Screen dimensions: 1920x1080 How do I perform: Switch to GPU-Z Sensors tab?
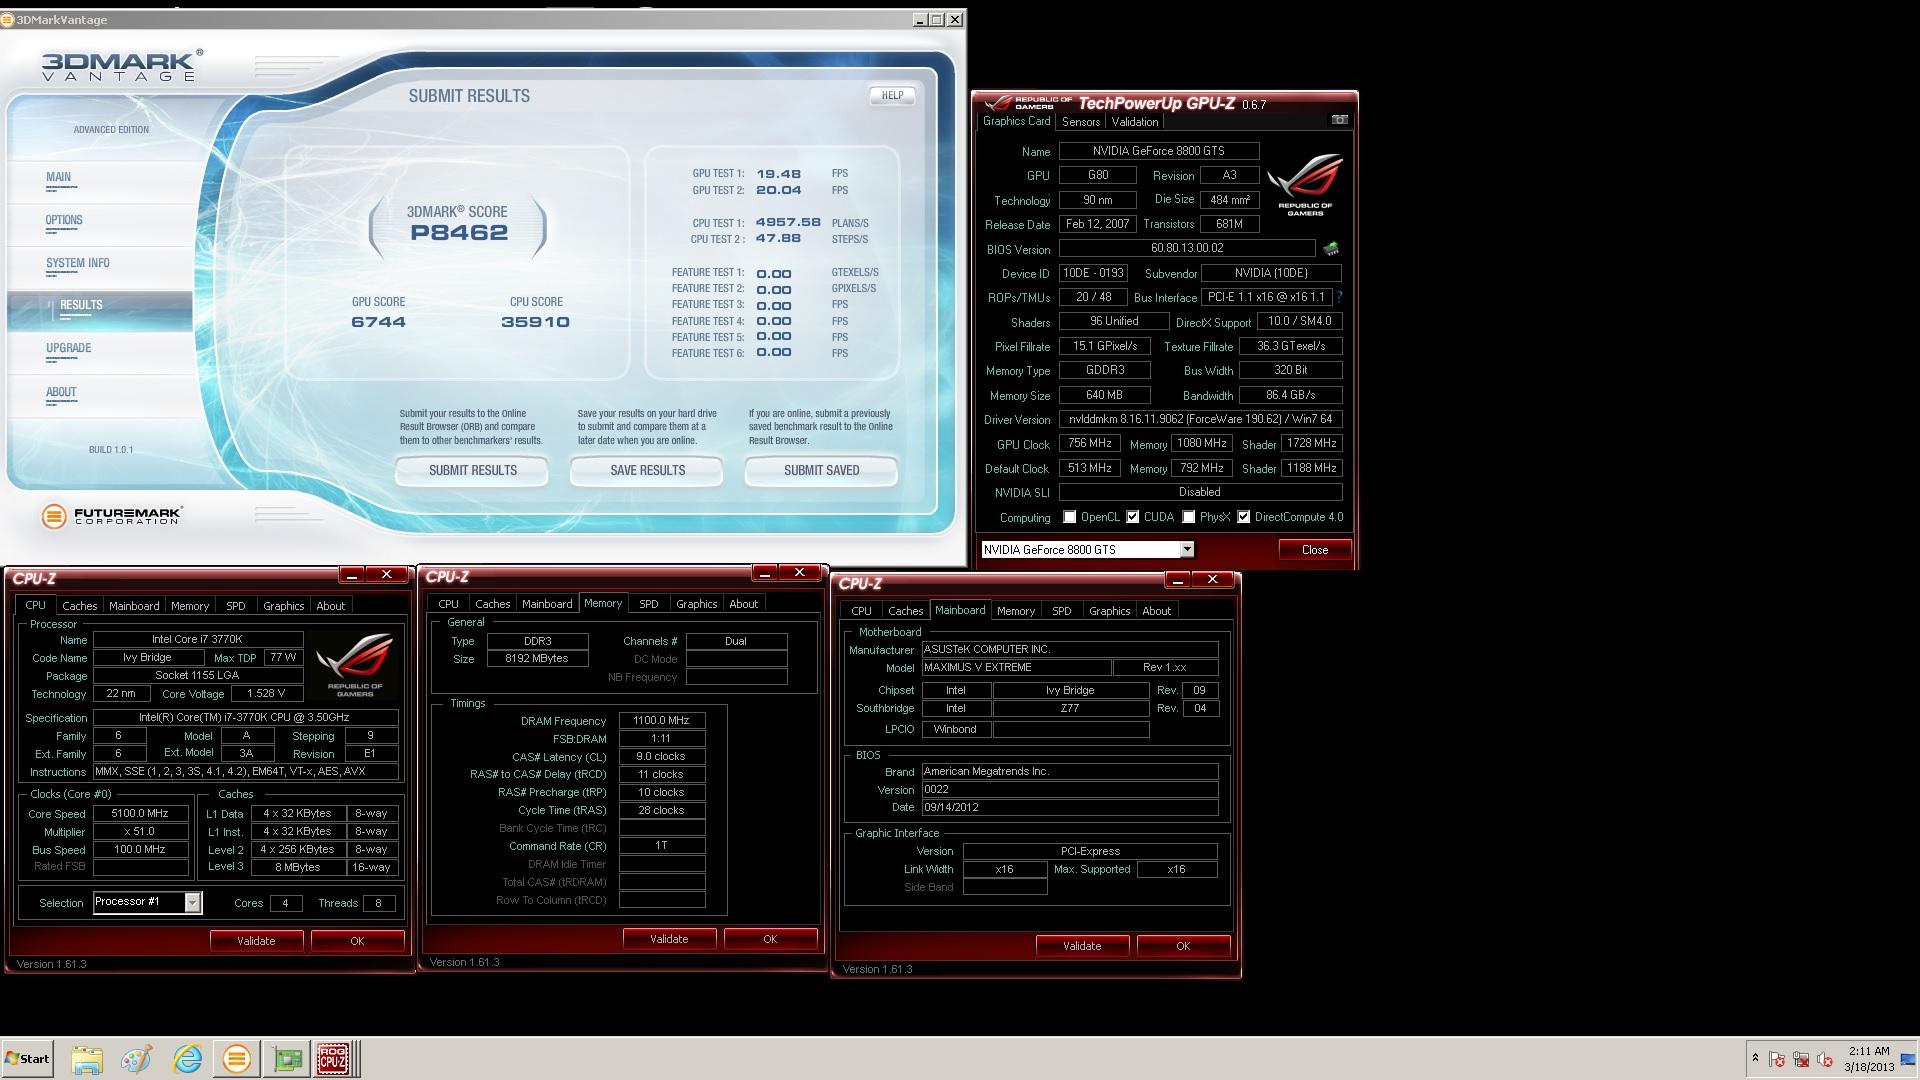(1080, 122)
